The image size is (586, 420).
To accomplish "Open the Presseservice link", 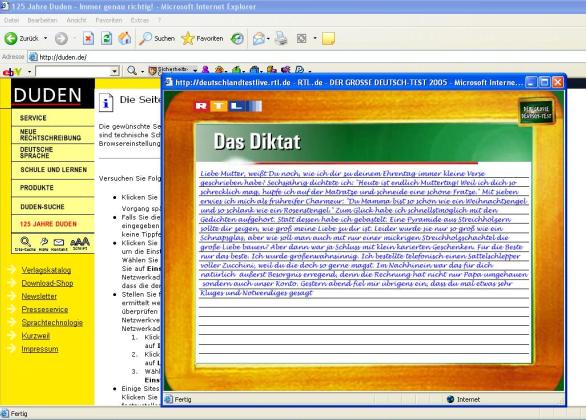I will (x=44, y=309).
